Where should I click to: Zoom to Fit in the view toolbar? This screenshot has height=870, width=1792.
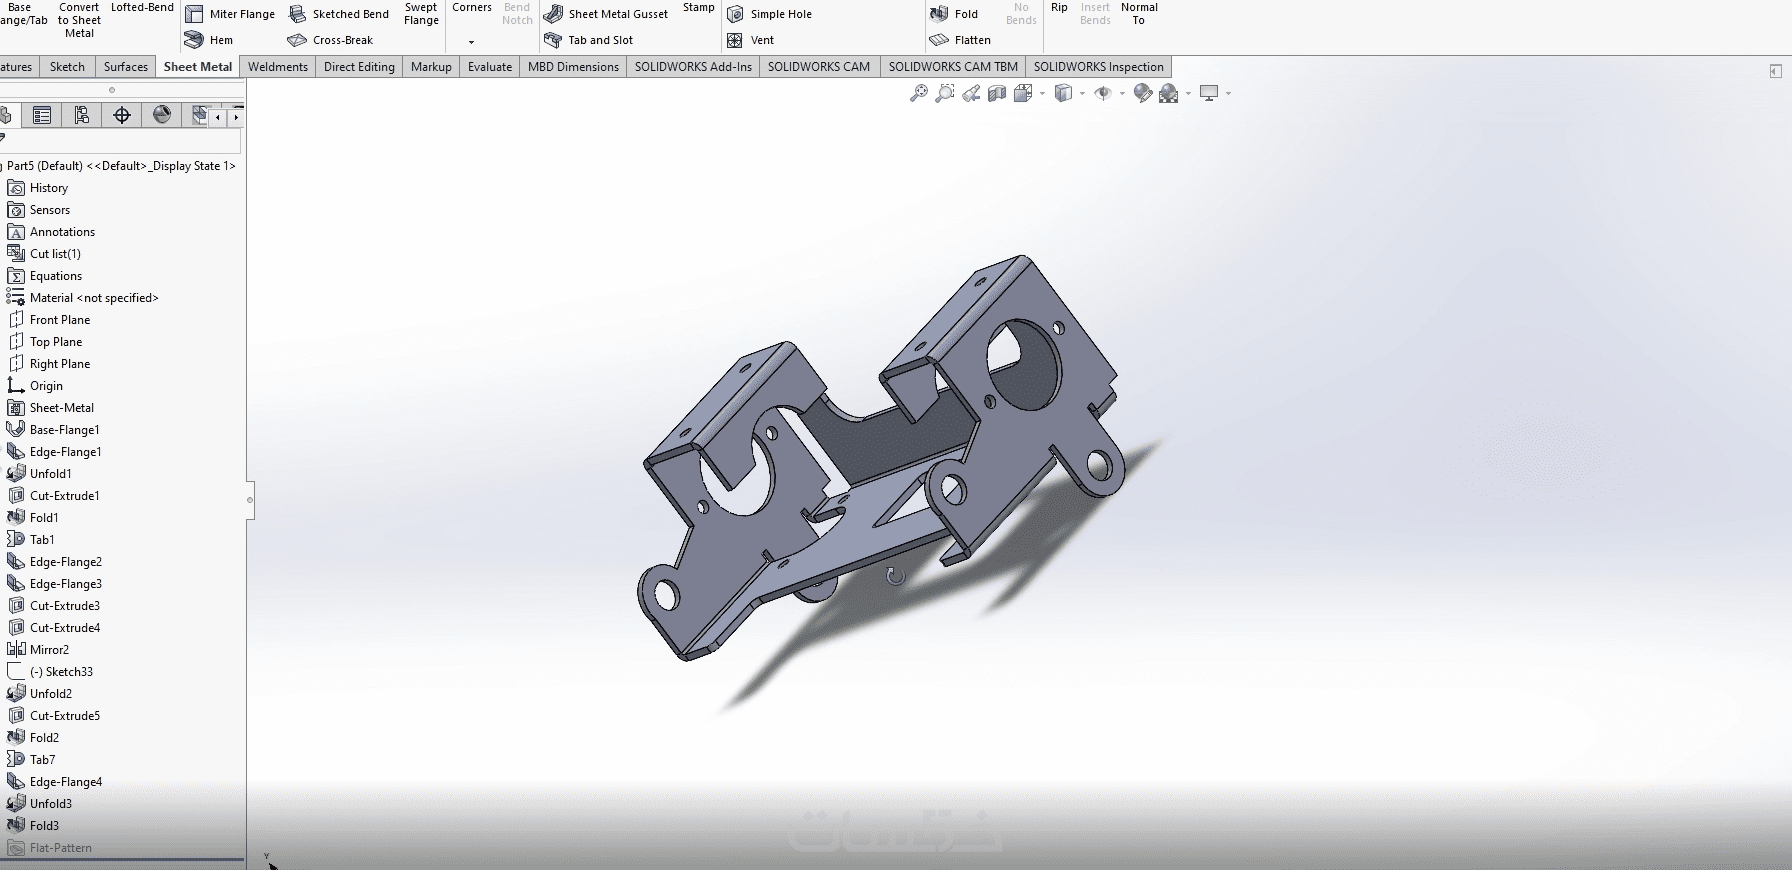click(x=918, y=93)
